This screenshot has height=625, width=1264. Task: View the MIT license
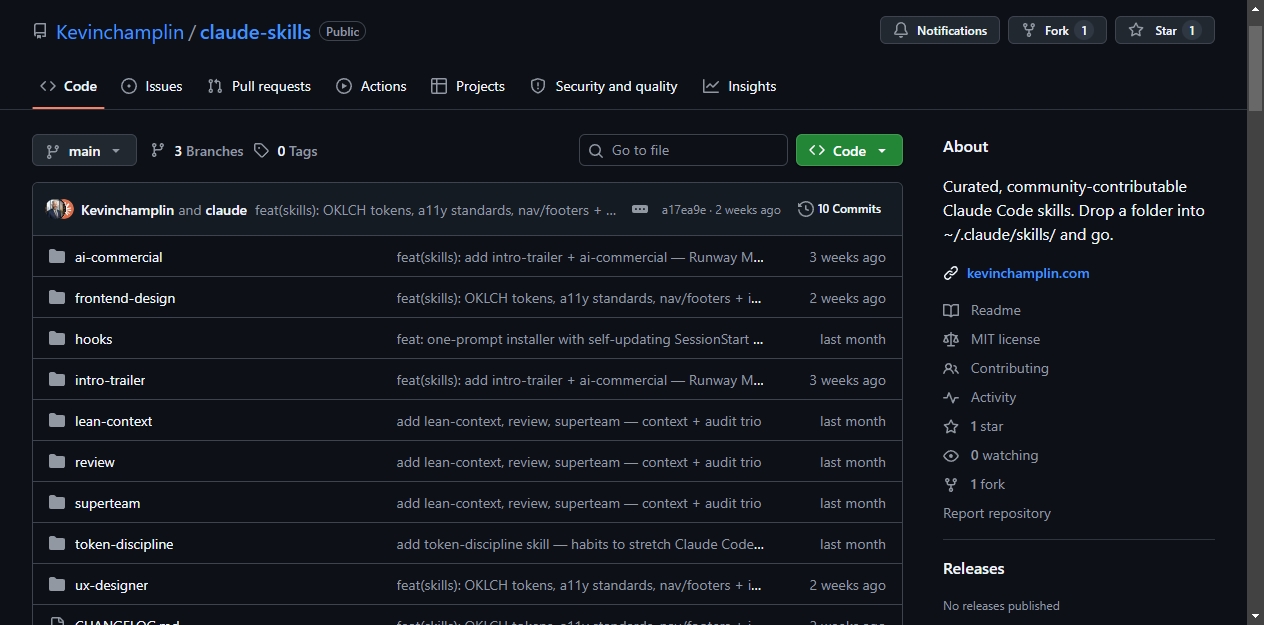(x=1005, y=339)
